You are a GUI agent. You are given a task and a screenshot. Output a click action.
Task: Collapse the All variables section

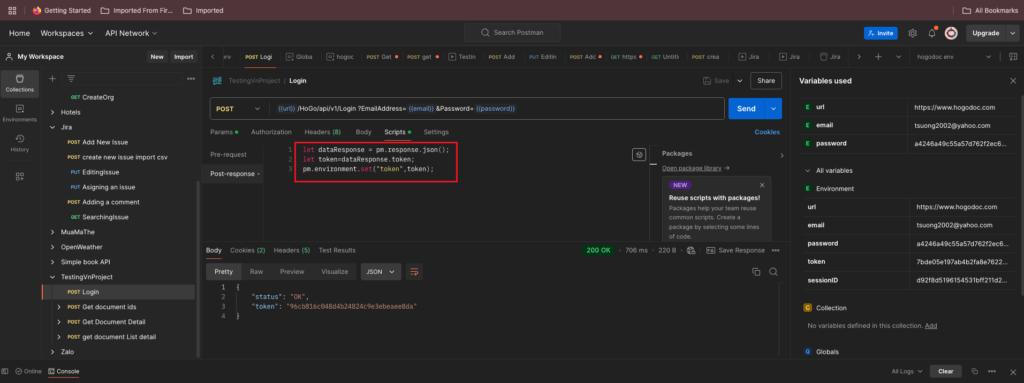tap(808, 171)
